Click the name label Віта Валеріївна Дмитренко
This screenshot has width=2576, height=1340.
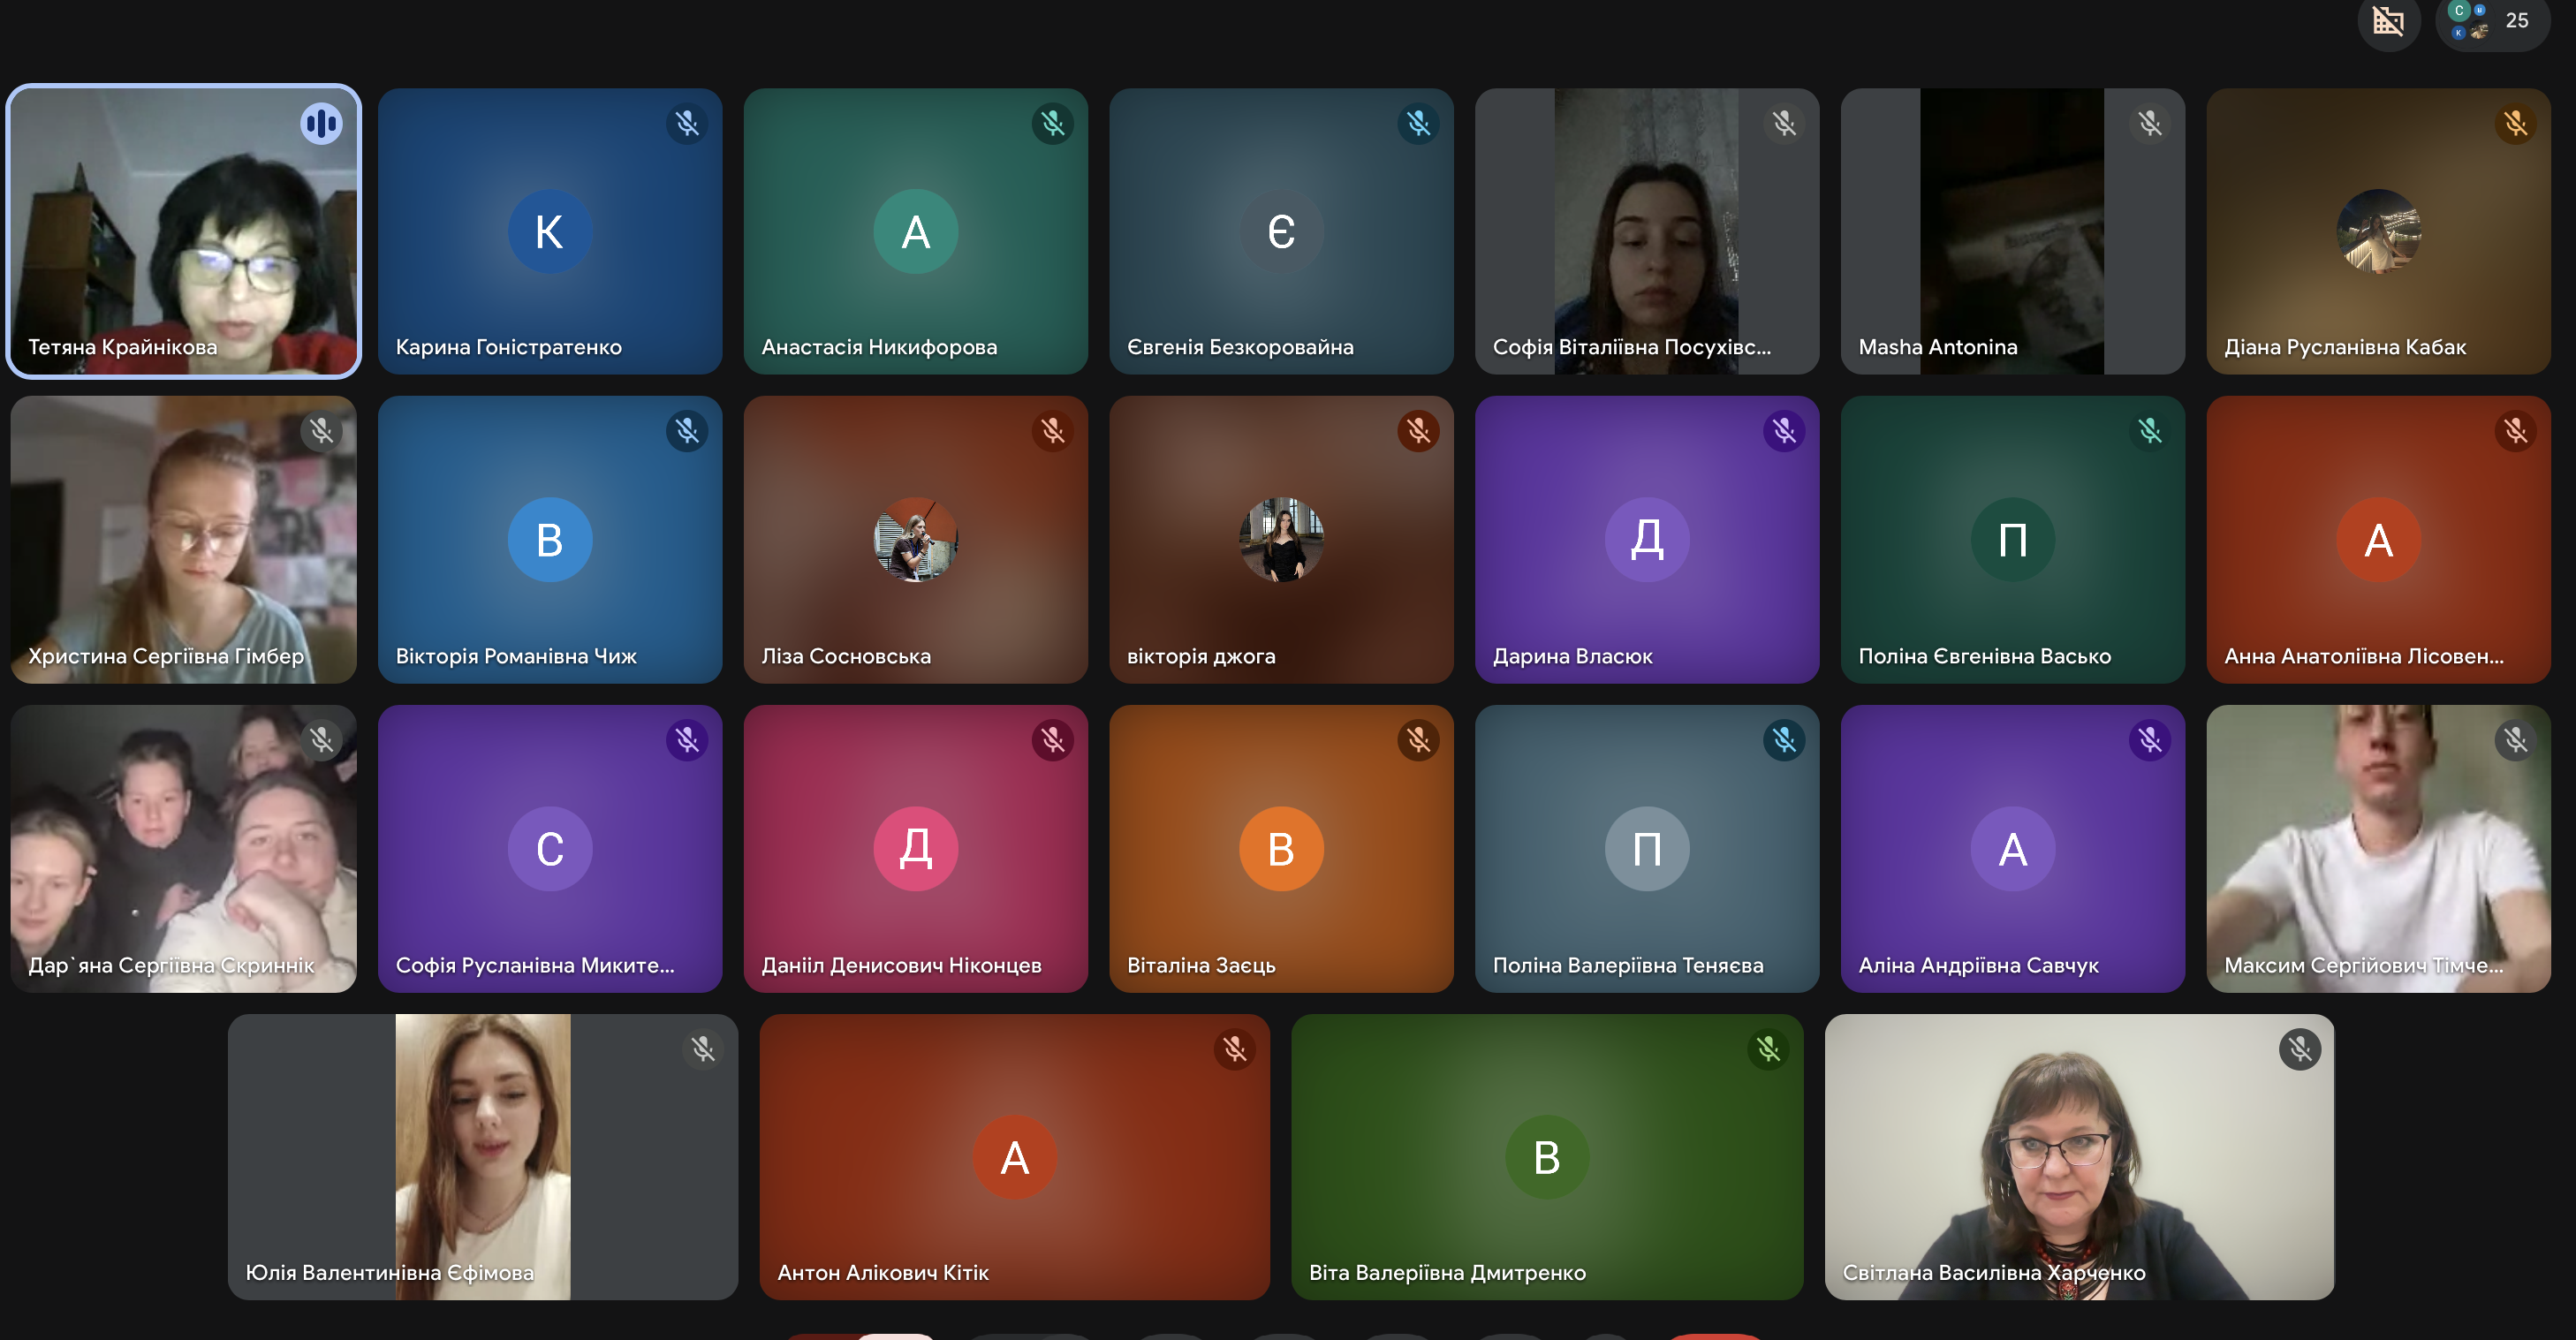(x=1447, y=1273)
